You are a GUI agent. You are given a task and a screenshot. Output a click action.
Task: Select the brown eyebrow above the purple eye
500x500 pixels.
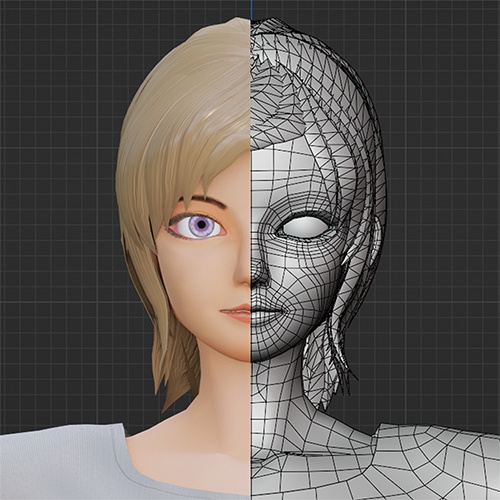point(203,201)
